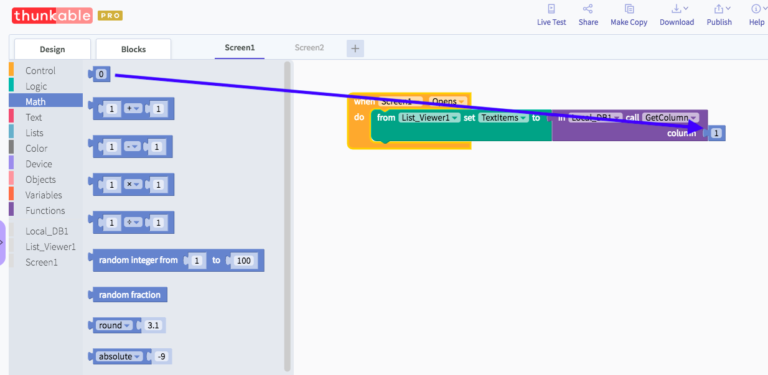The height and width of the screenshot is (375, 768).
Task: Switch to the Design tab
Action: (x=52, y=49)
